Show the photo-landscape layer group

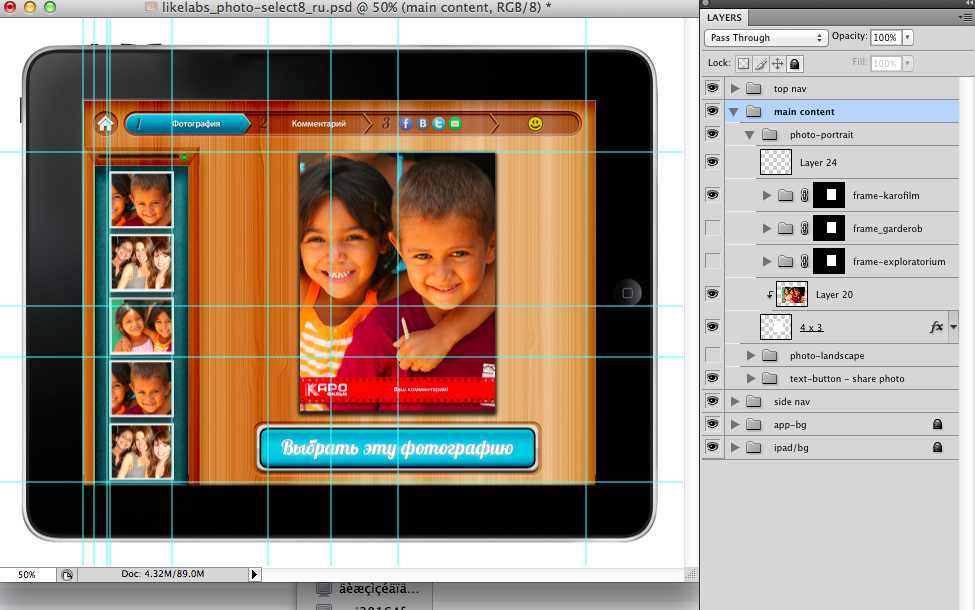(x=712, y=355)
